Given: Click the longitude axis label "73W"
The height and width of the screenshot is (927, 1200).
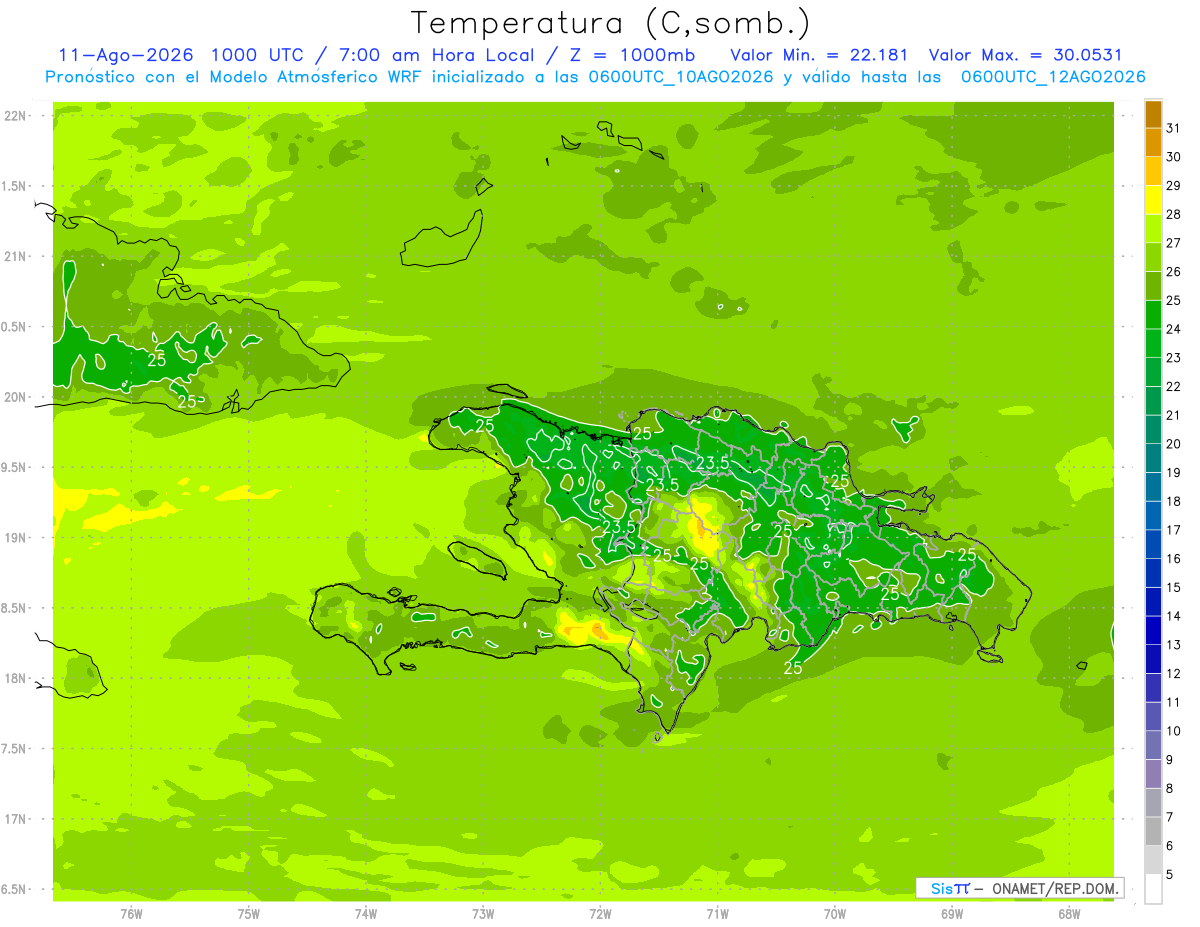Looking at the screenshot, I should (x=483, y=914).
